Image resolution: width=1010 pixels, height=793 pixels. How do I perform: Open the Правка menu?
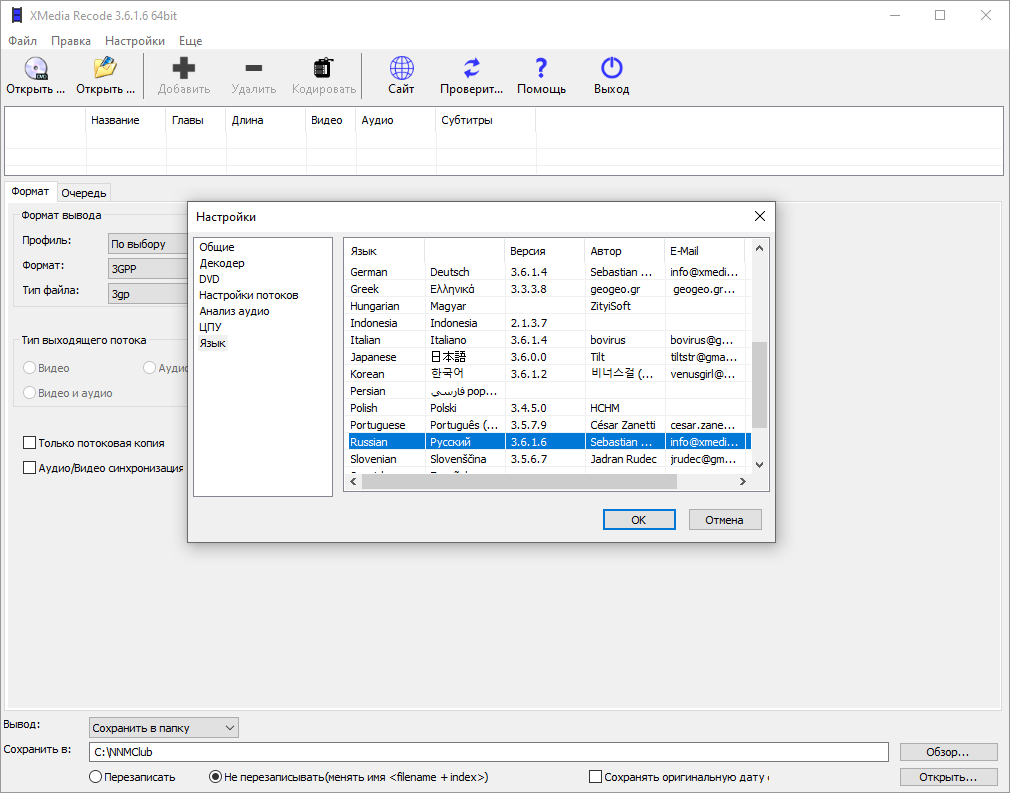(x=71, y=41)
